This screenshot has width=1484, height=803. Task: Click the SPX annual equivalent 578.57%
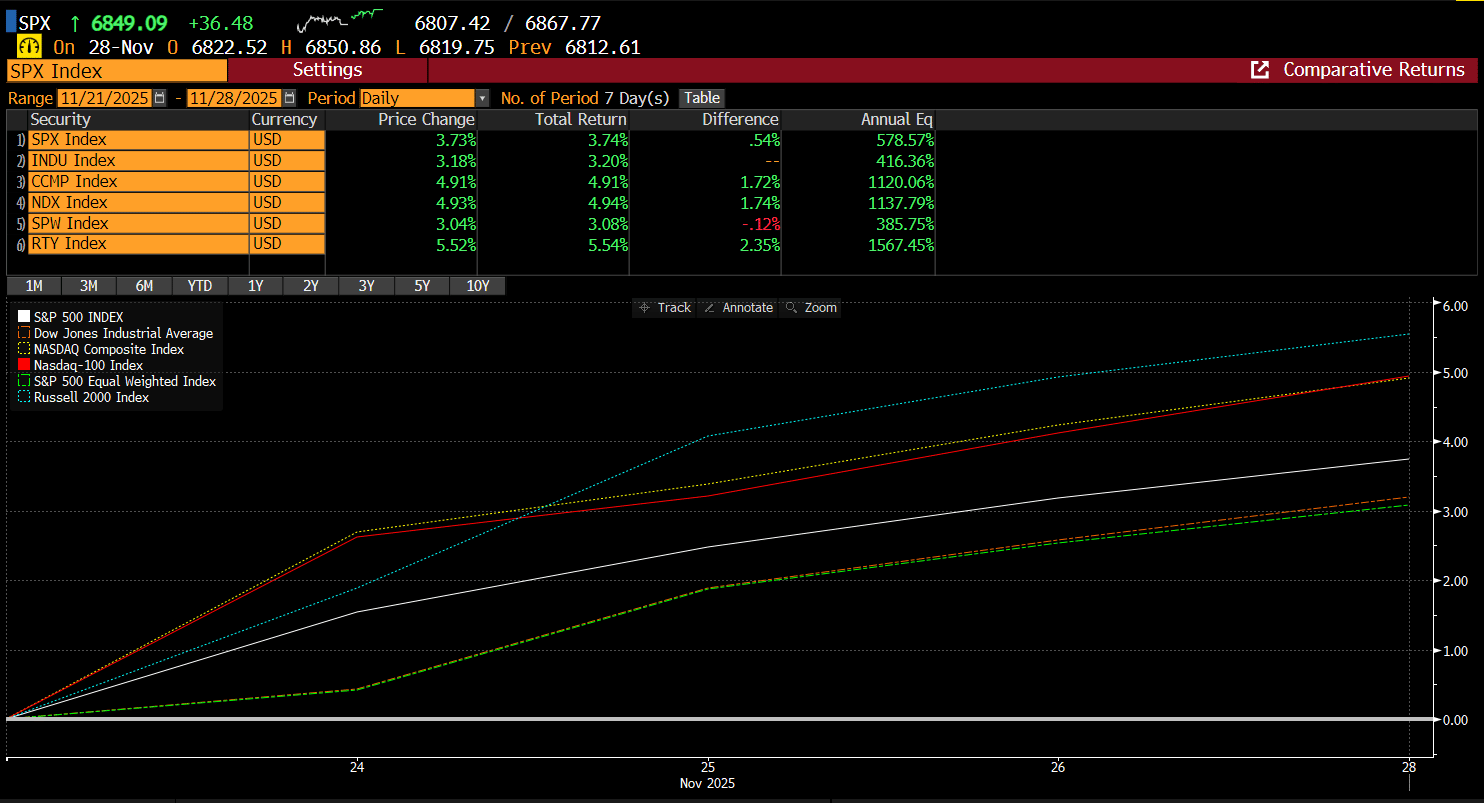click(x=904, y=140)
